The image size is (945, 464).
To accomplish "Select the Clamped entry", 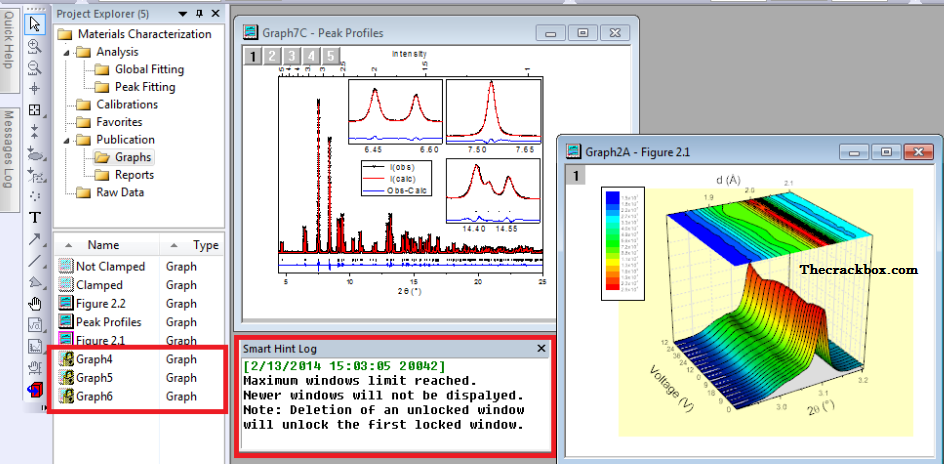I will tap(99, 285).
